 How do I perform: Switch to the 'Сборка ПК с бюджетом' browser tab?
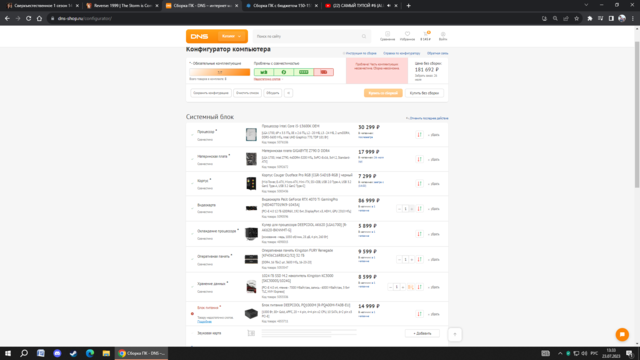click(x=281, y=6)
